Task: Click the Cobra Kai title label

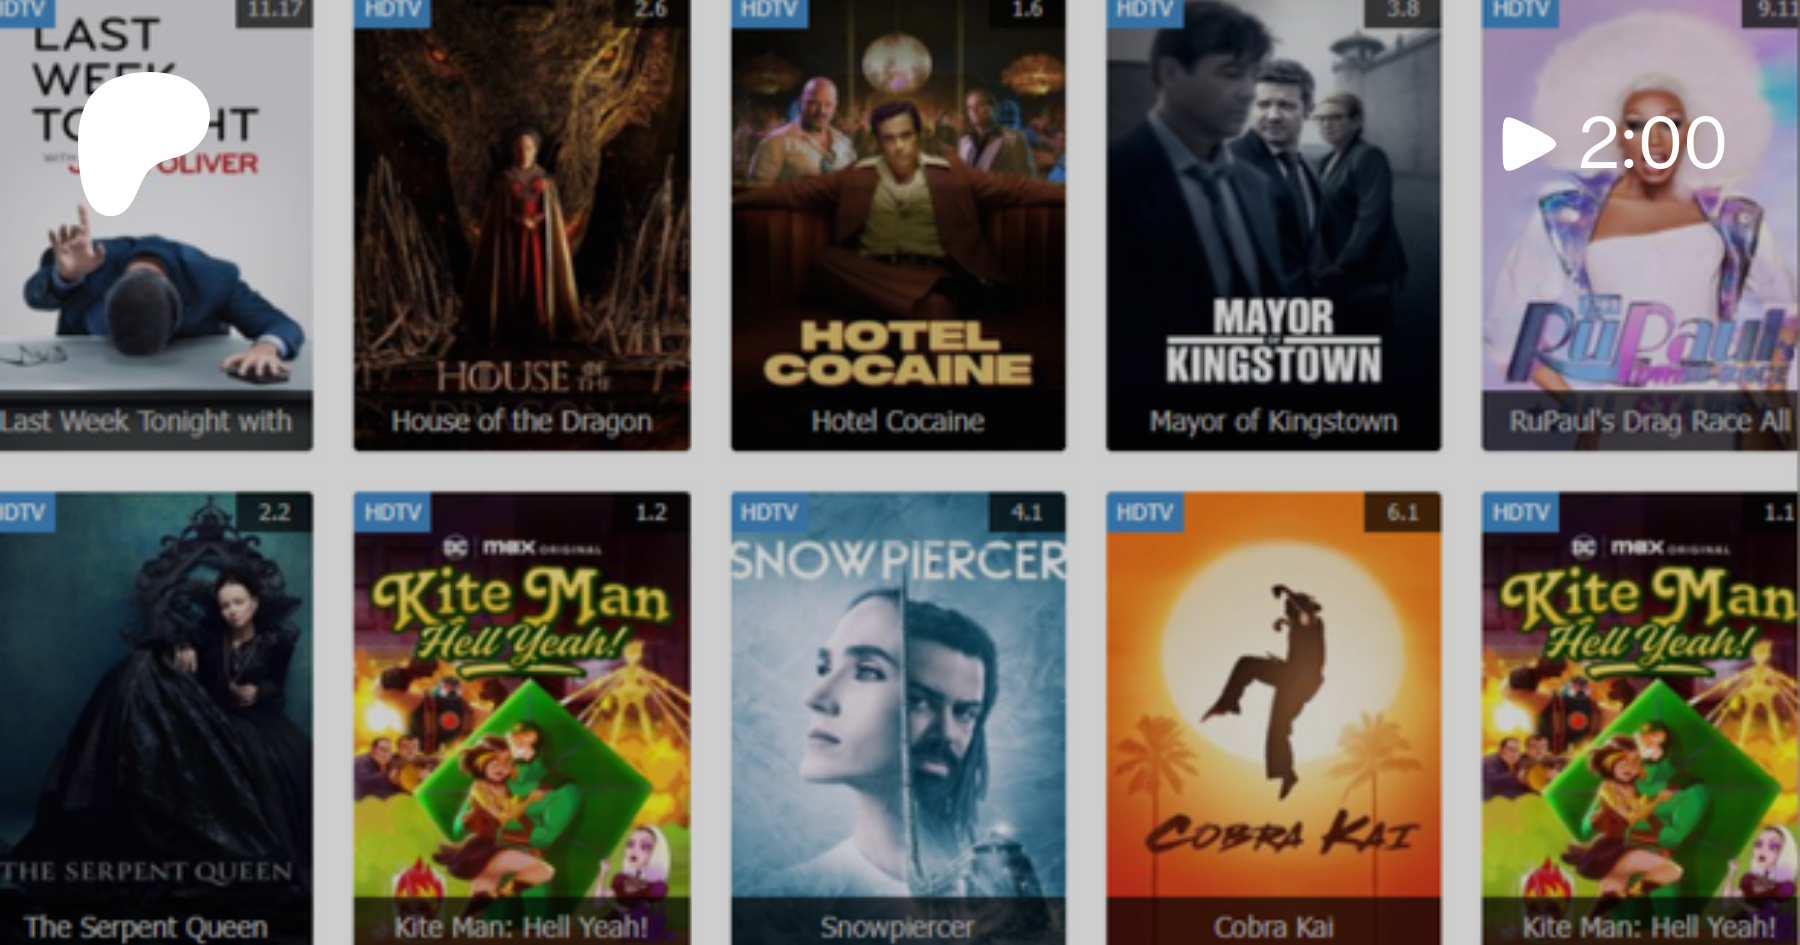Action: tap(1273, 927)
